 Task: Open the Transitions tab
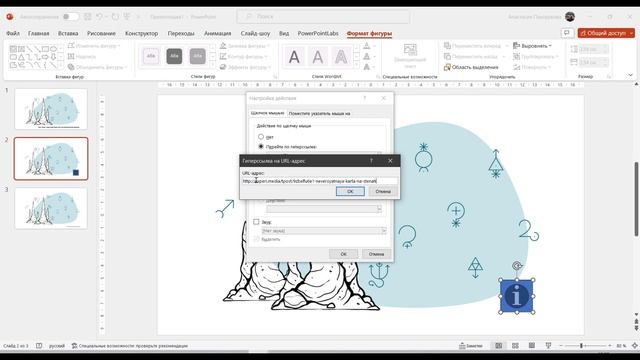click(x=181, y=33)
